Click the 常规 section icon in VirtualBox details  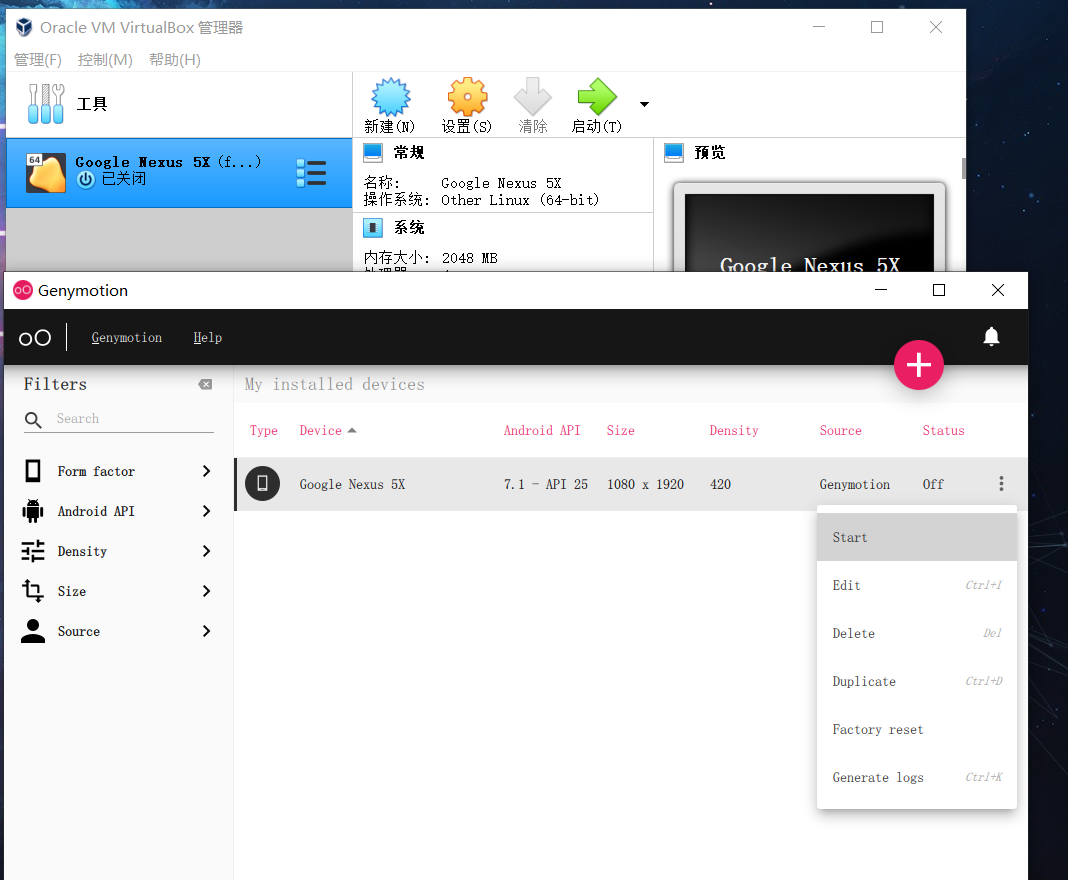tap(373, 153)
